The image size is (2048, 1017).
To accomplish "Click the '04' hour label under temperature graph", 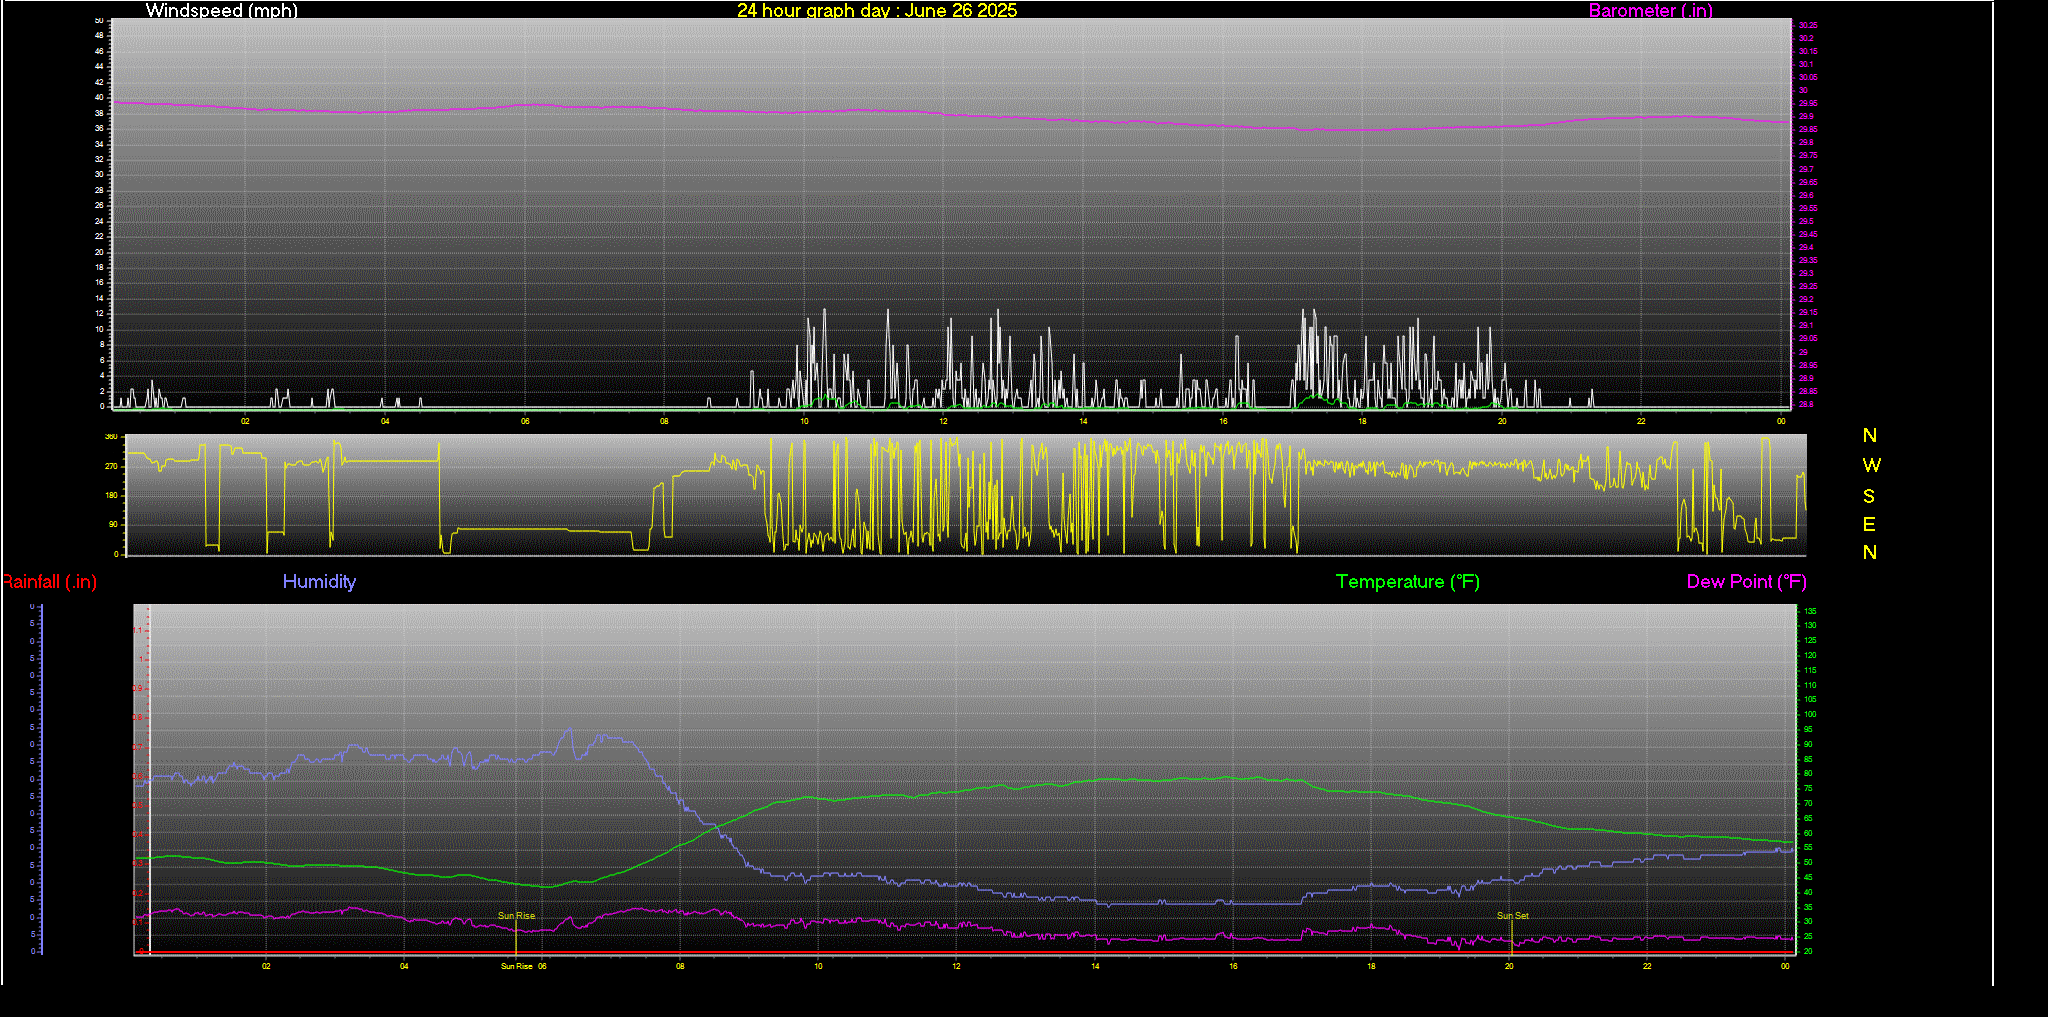I will [404, 966].
